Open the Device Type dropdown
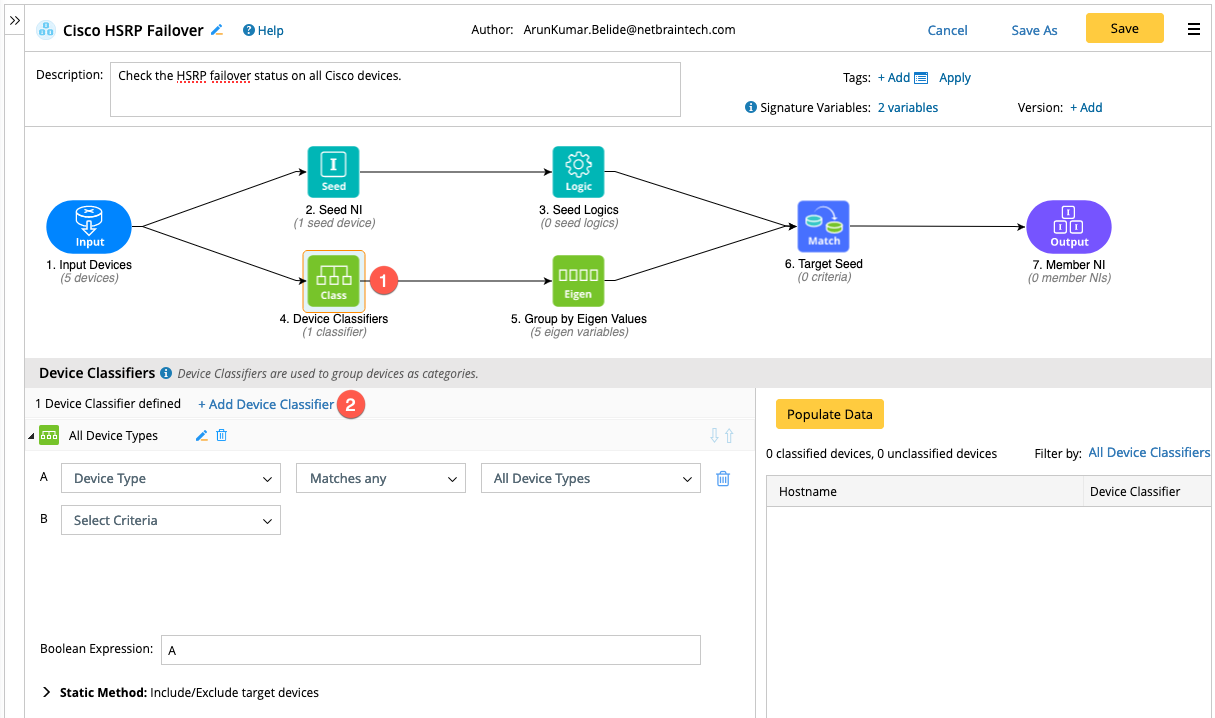The image size is (1215, 718). [x=171, y=479]
